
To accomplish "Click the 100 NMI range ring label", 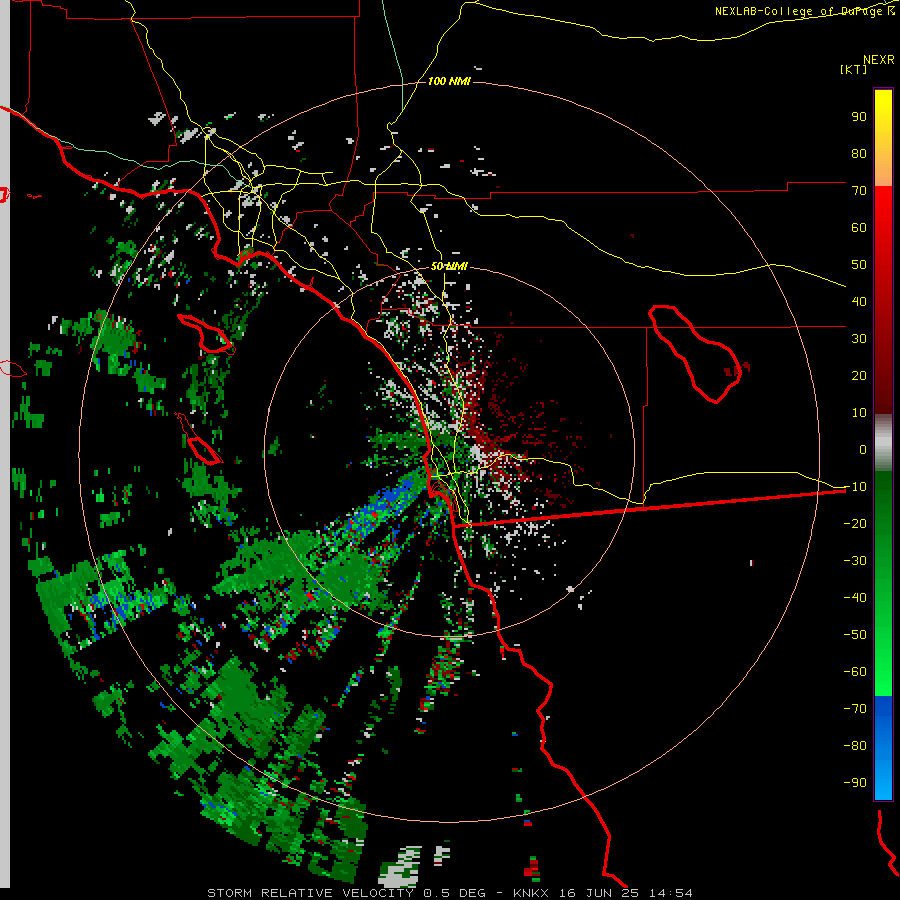I will 449,81.
